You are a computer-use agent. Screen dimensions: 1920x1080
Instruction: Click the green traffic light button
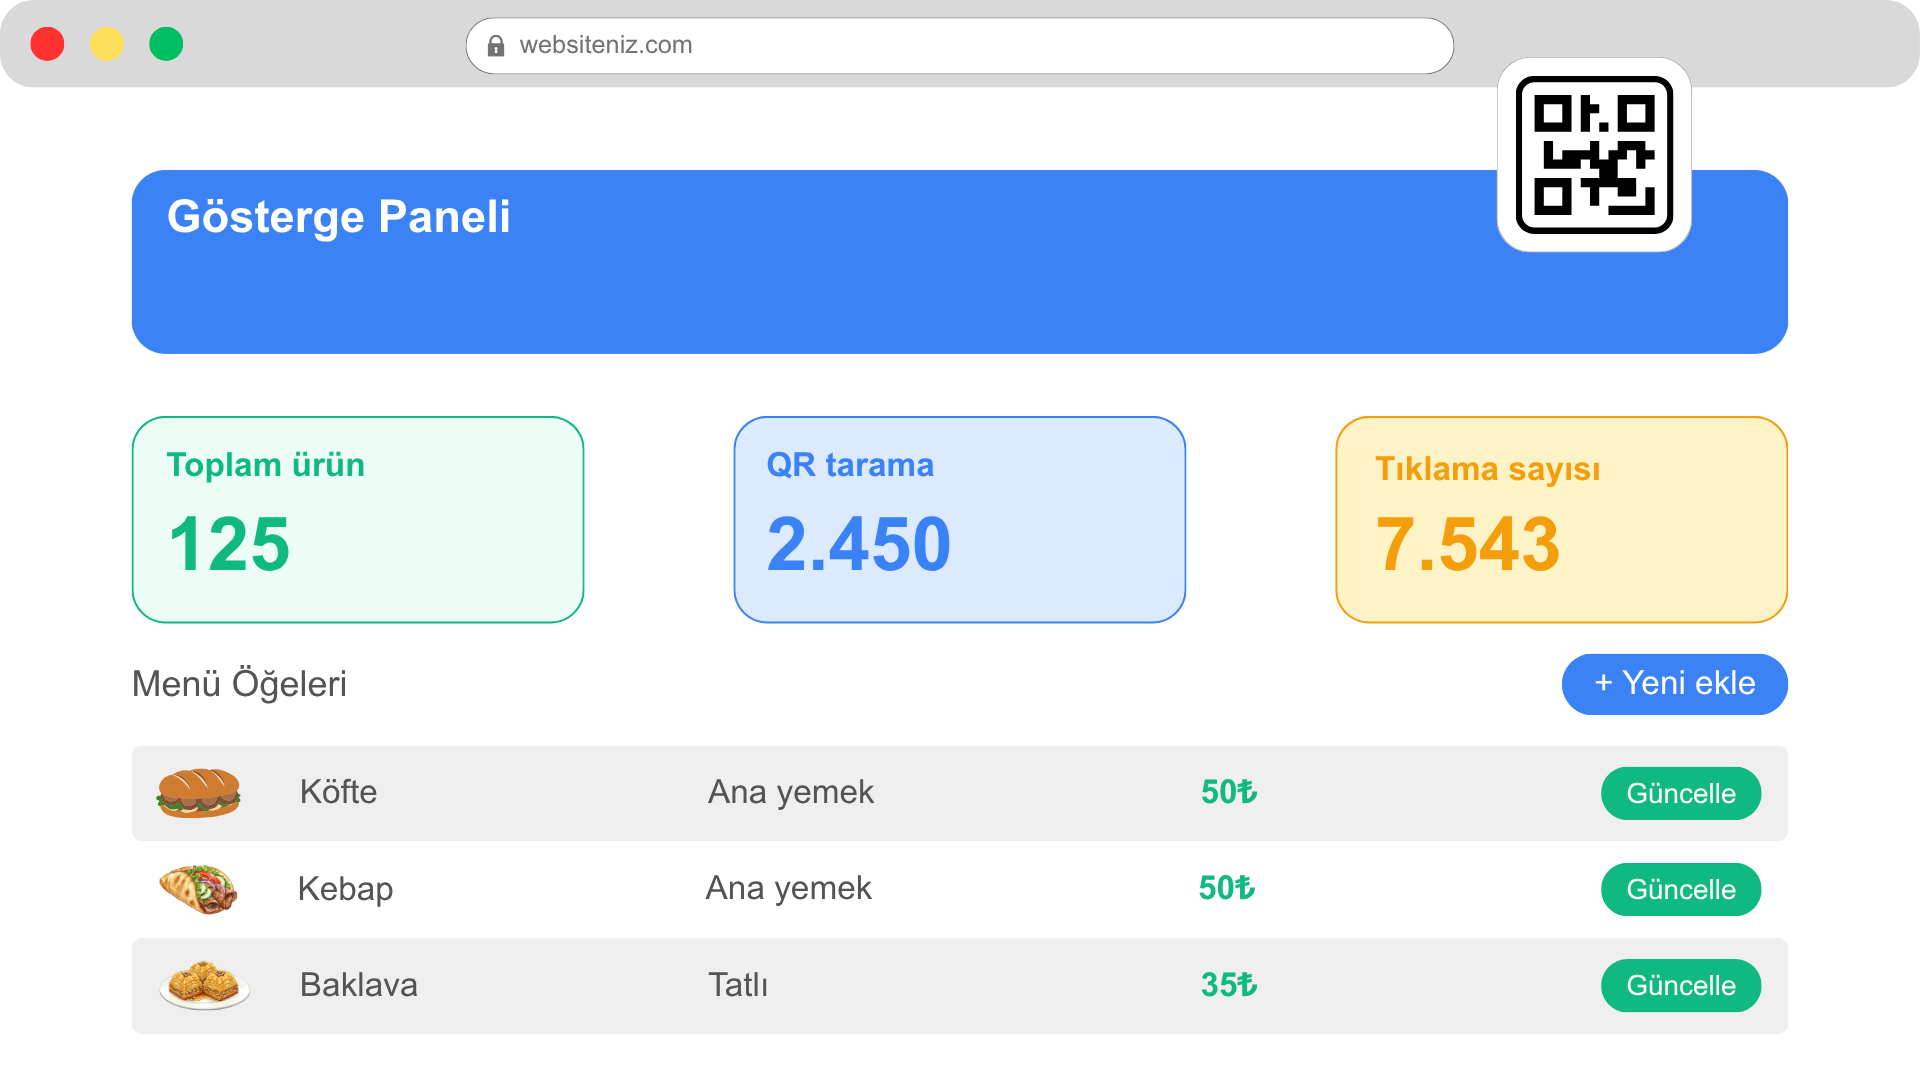[167, 44]
